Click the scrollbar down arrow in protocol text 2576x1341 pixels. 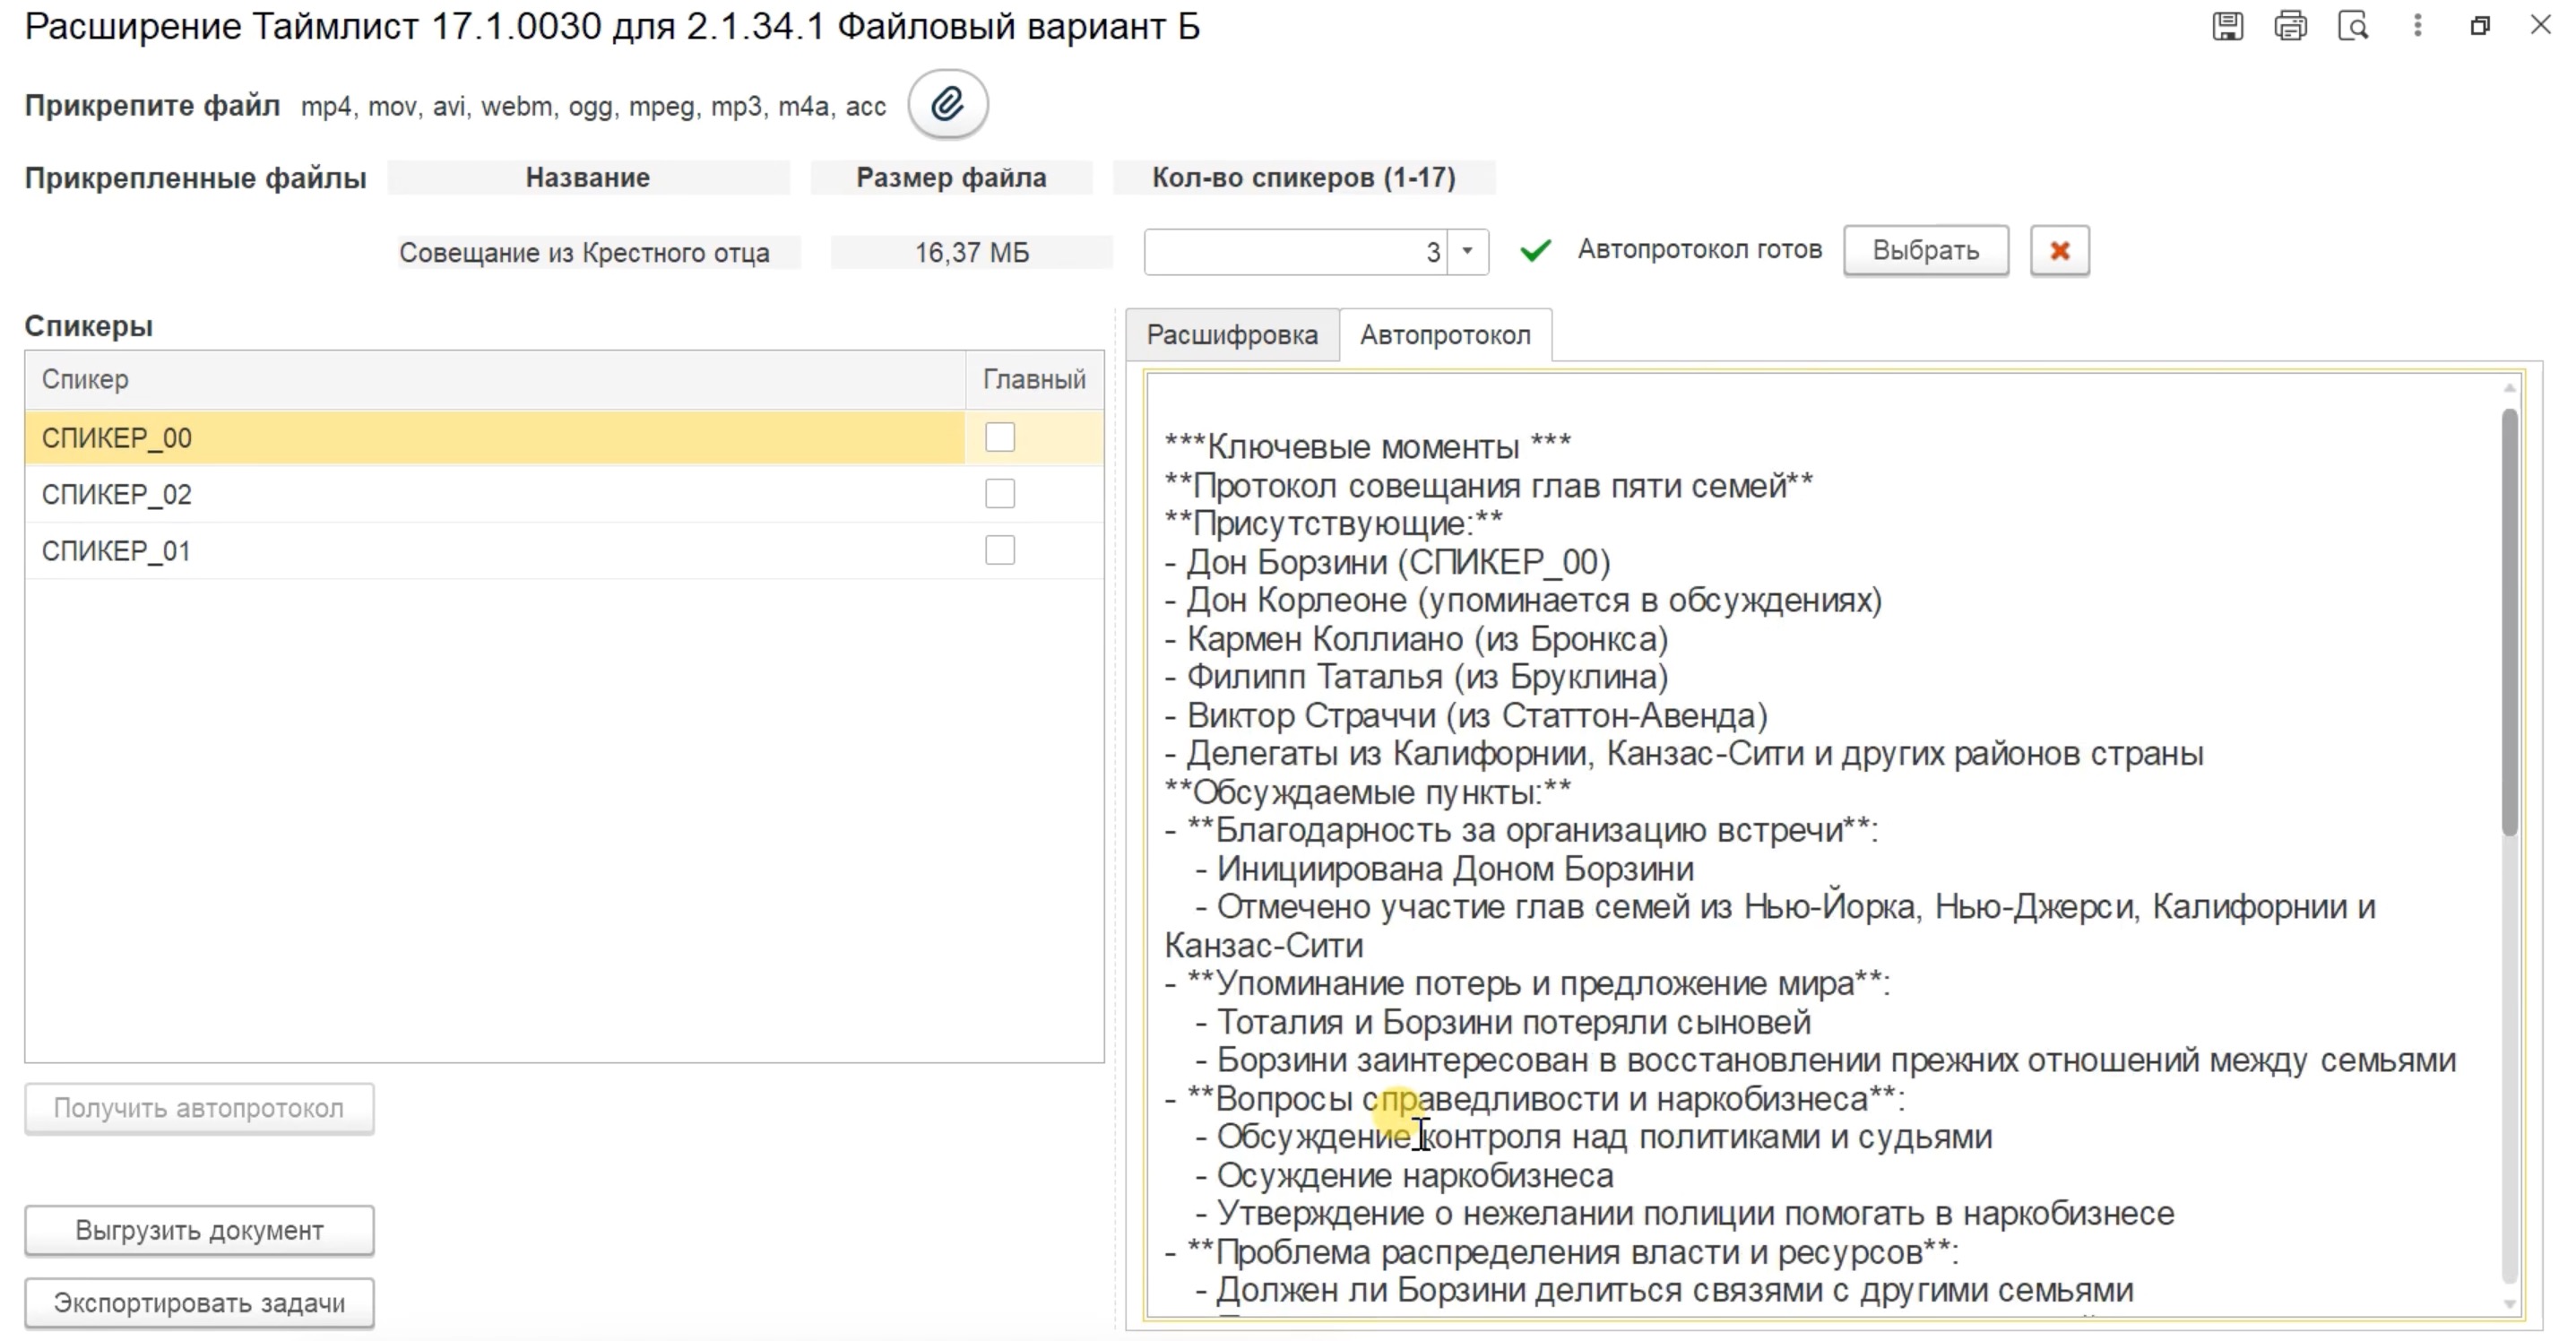(2509, 1303)
